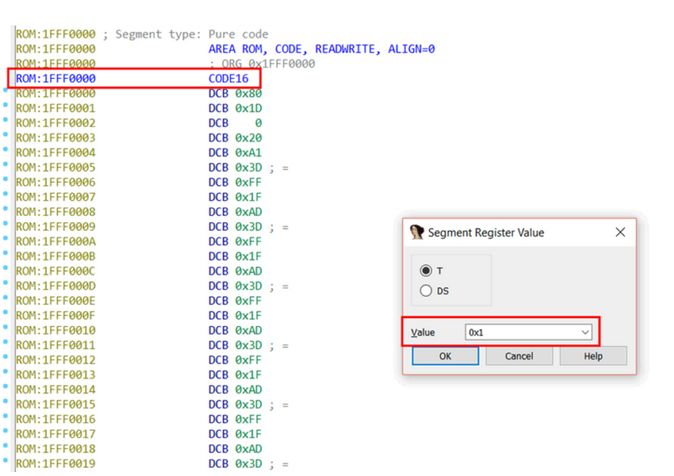674x476 pixels.
Task: Click the DCB 0x1D byte at ROM:1FFF0001
Action: [x=235, y=108]
